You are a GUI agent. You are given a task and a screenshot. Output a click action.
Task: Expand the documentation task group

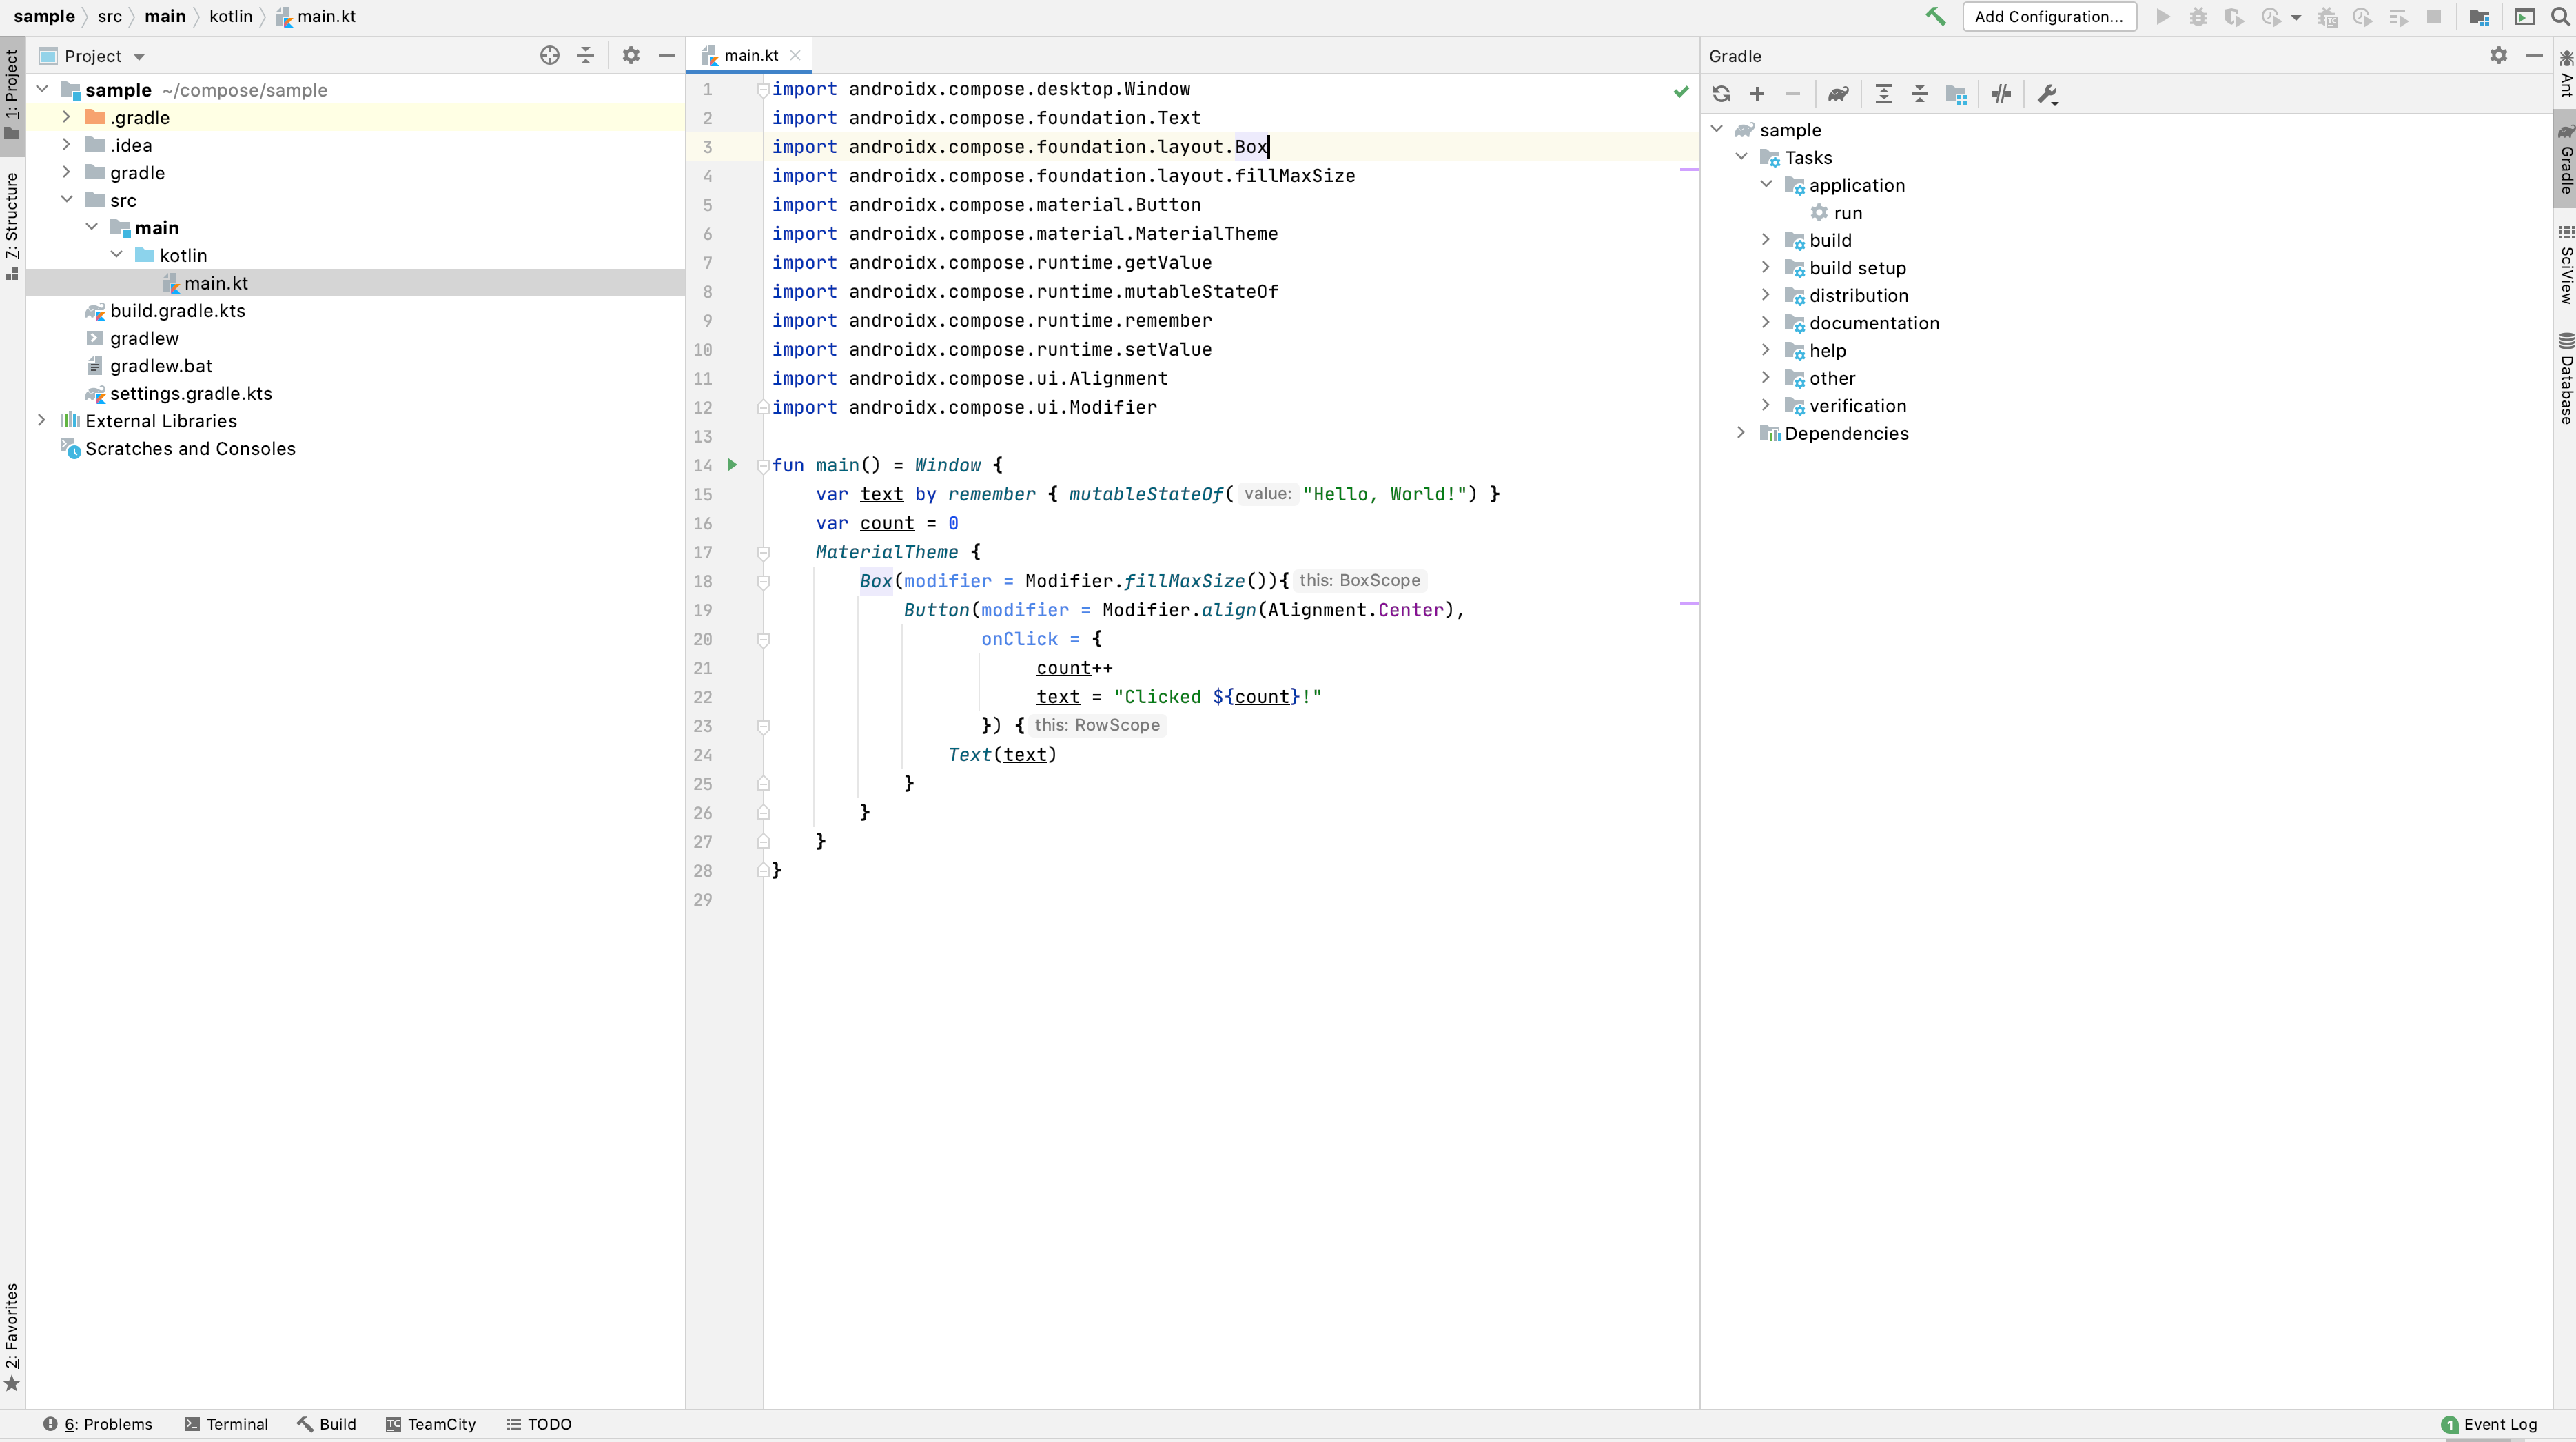click(x=1767, y=322)
